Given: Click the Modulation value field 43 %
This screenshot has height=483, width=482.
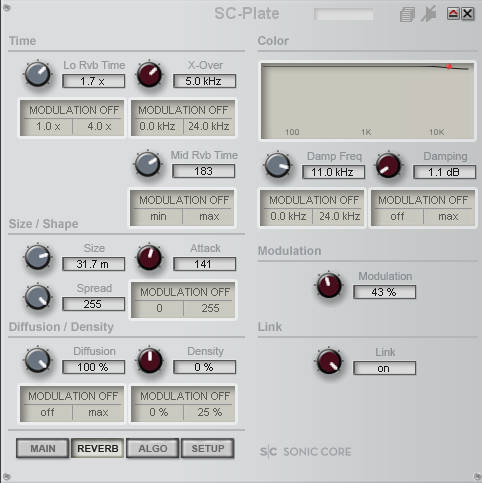Looking at the screenshot, I should coord(384,292).
